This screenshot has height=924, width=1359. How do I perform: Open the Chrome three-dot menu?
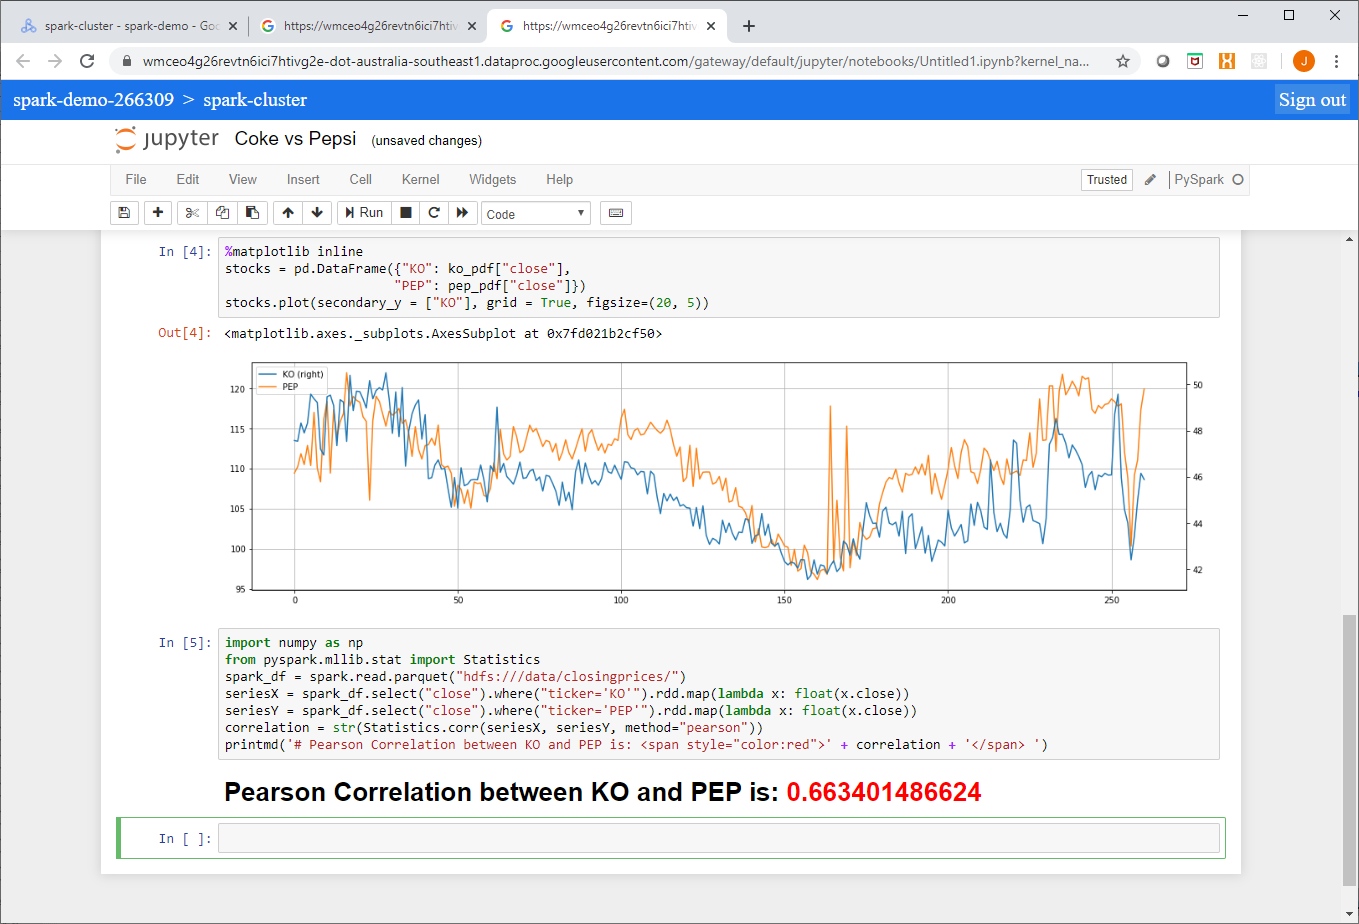tap(1337, 61)
